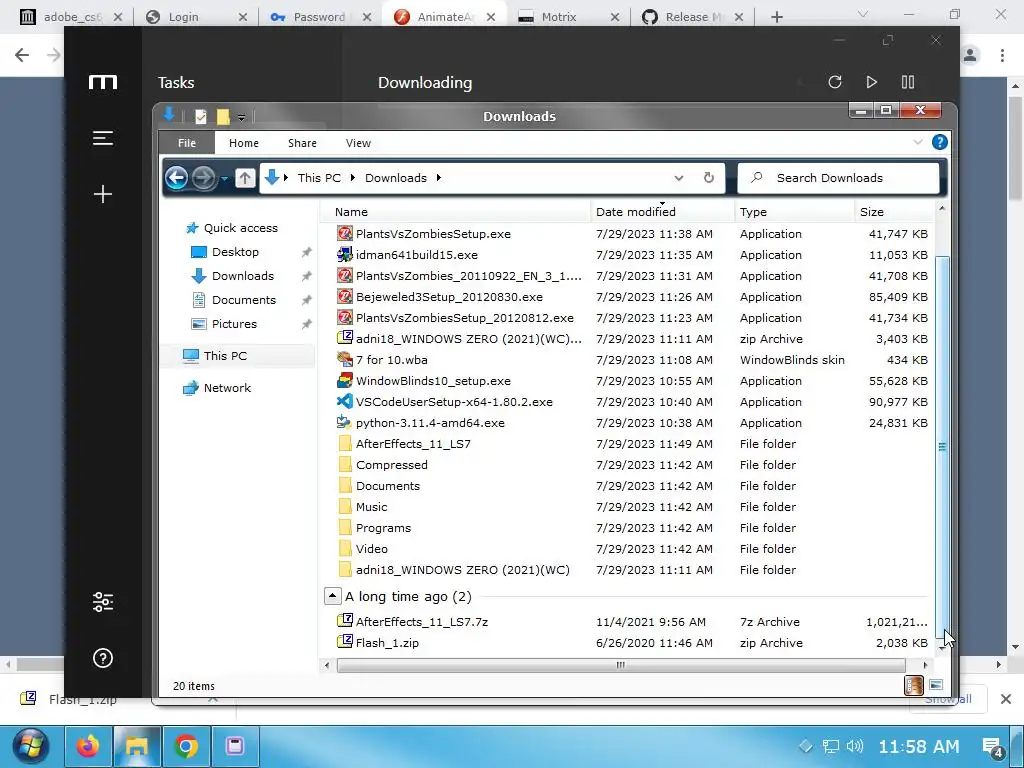
Task: Open Firefox from the taskbar
Action: click(88, 746)
